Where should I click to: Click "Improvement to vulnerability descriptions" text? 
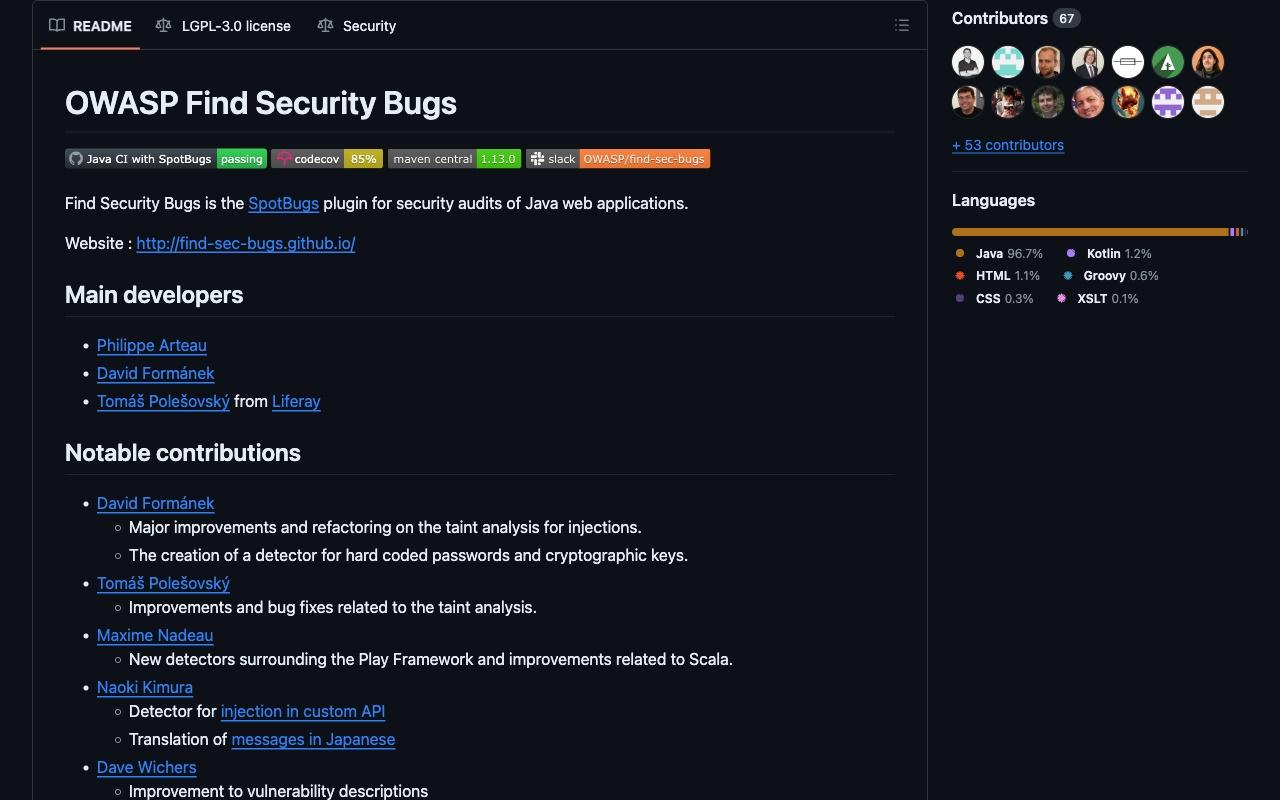tap(278, 791)
